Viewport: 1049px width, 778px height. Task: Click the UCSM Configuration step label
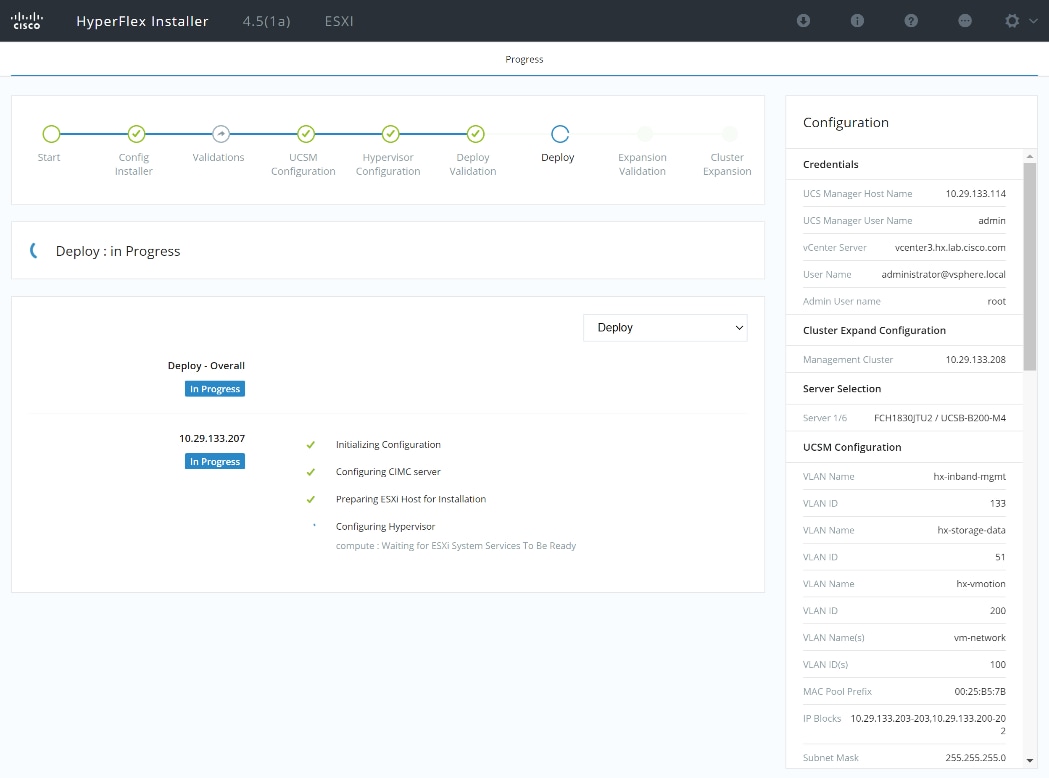(303, 164)
